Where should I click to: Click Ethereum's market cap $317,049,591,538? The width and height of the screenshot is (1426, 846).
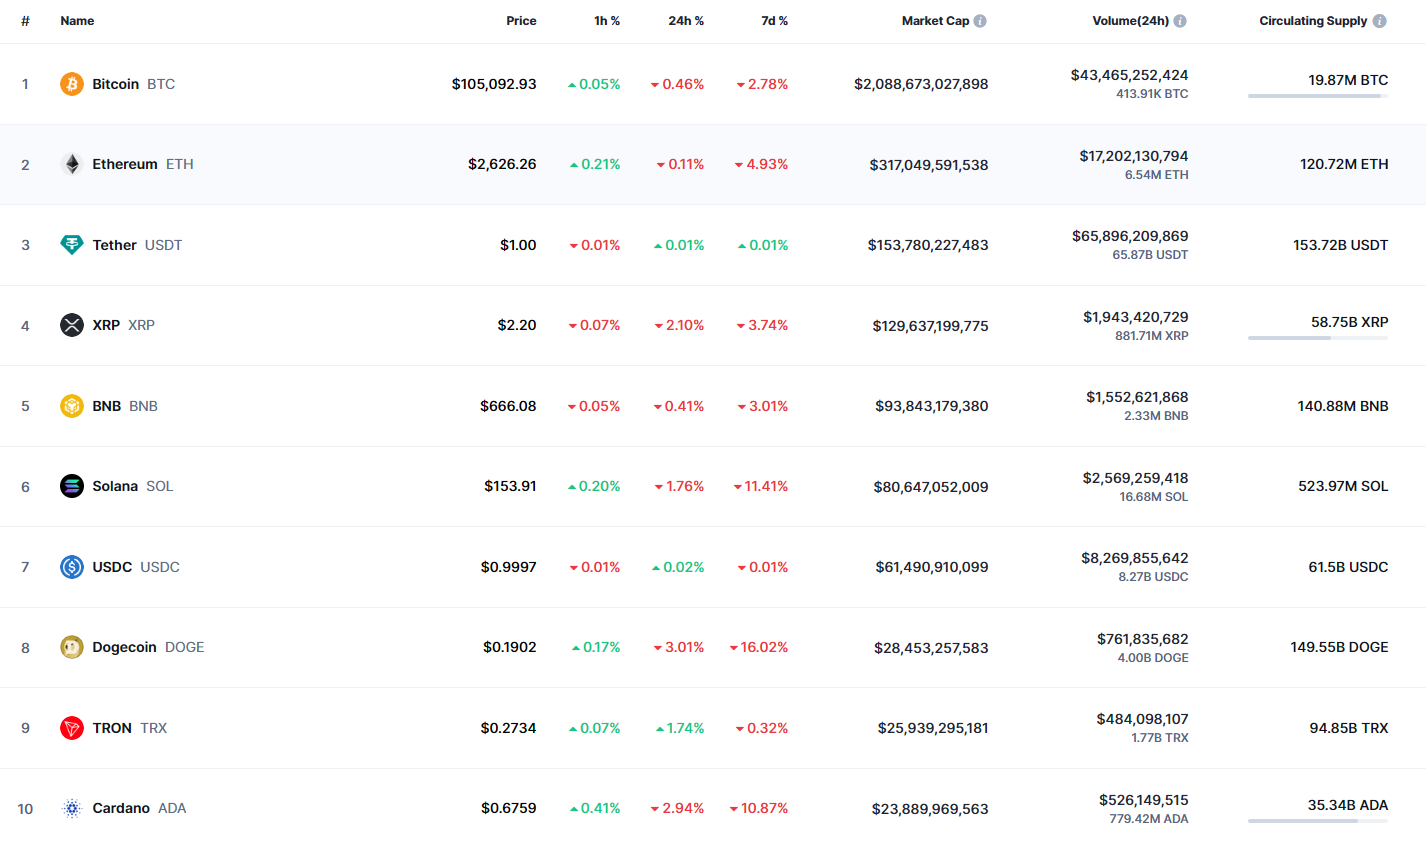(929, 165)
